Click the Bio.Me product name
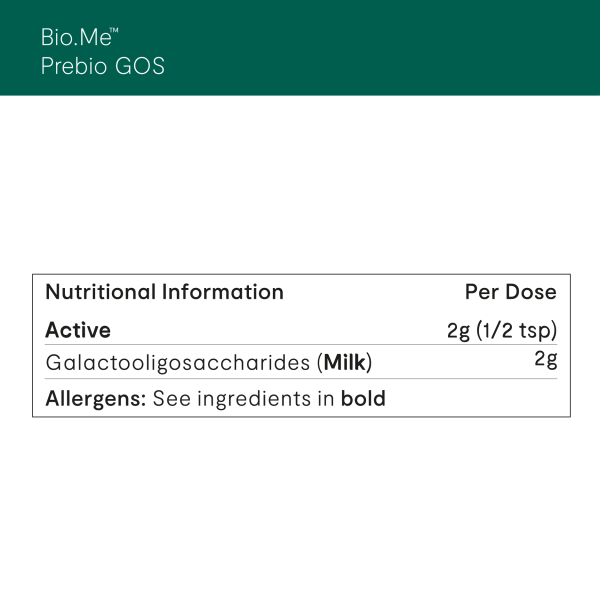The width and height of the screenshot is (600, 600). (x=75, y=38)
